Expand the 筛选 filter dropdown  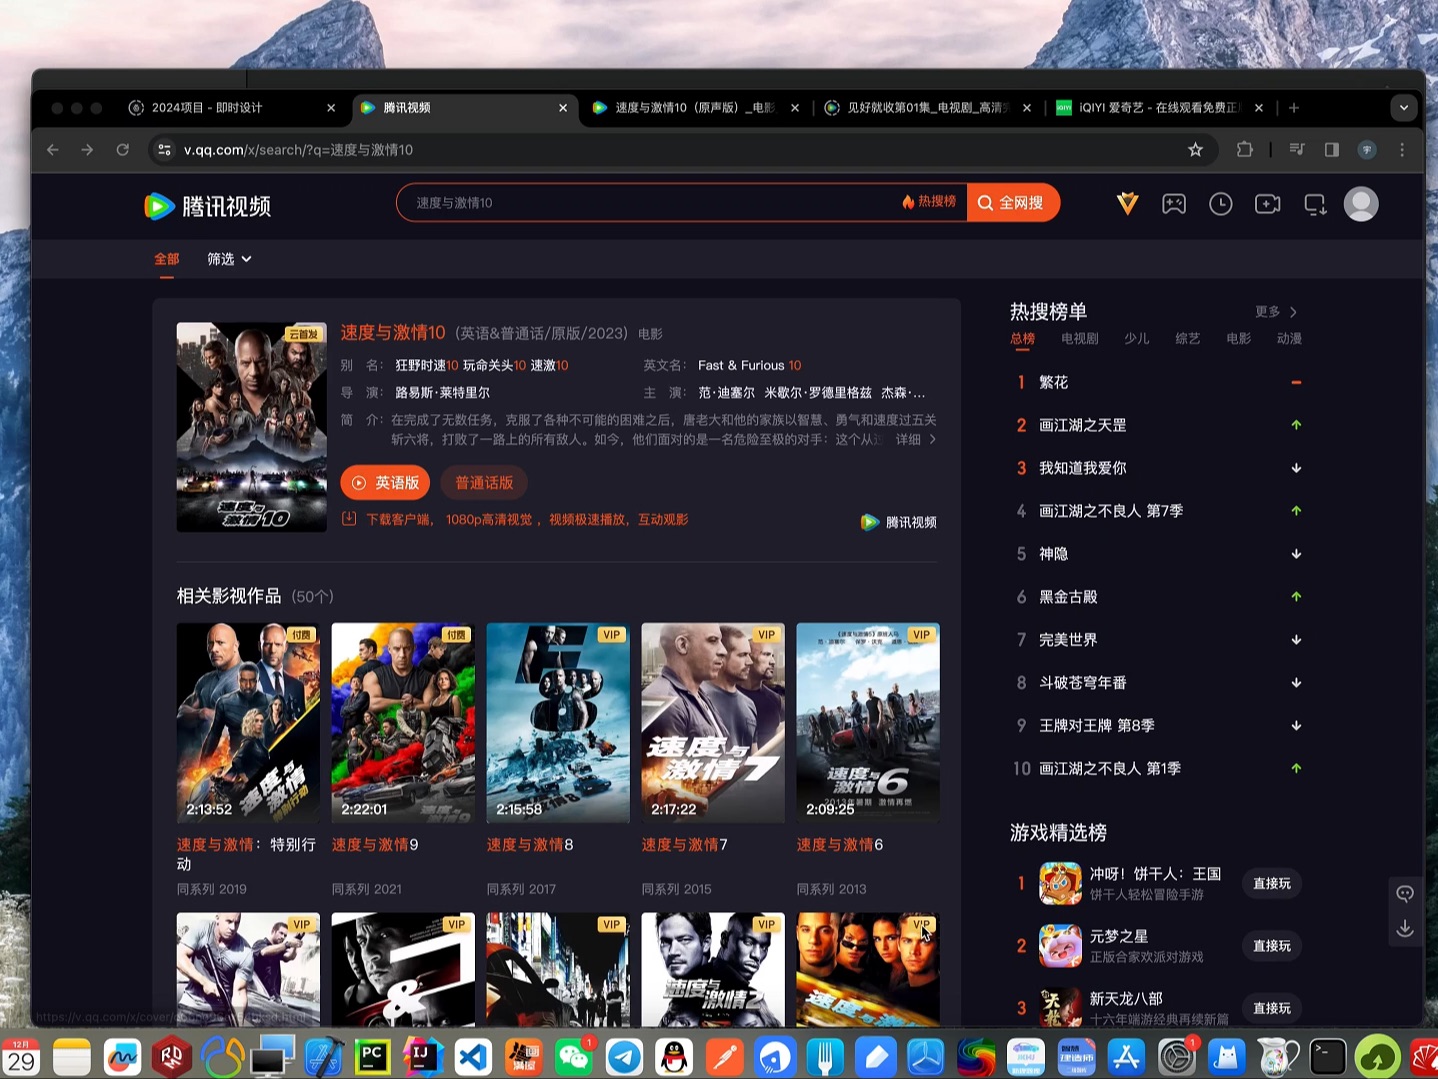coord(229,259)
